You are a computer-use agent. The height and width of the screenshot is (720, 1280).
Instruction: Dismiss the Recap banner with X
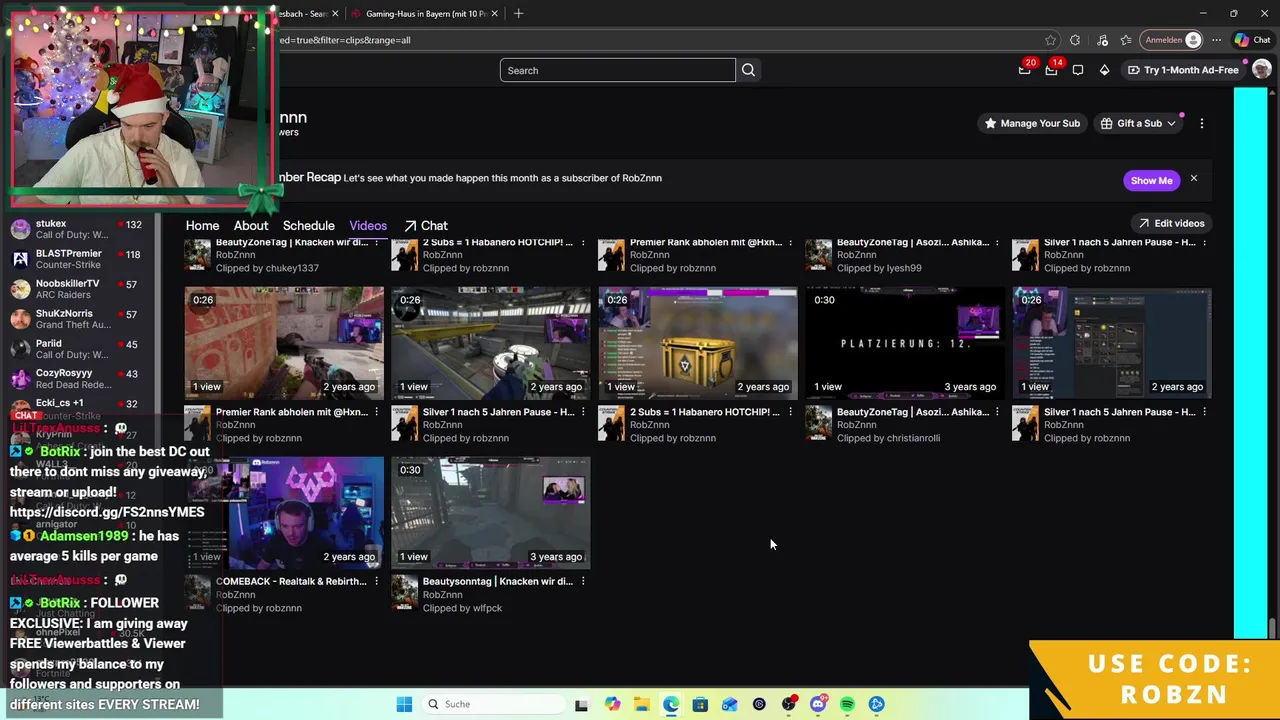pos(1193,179)
